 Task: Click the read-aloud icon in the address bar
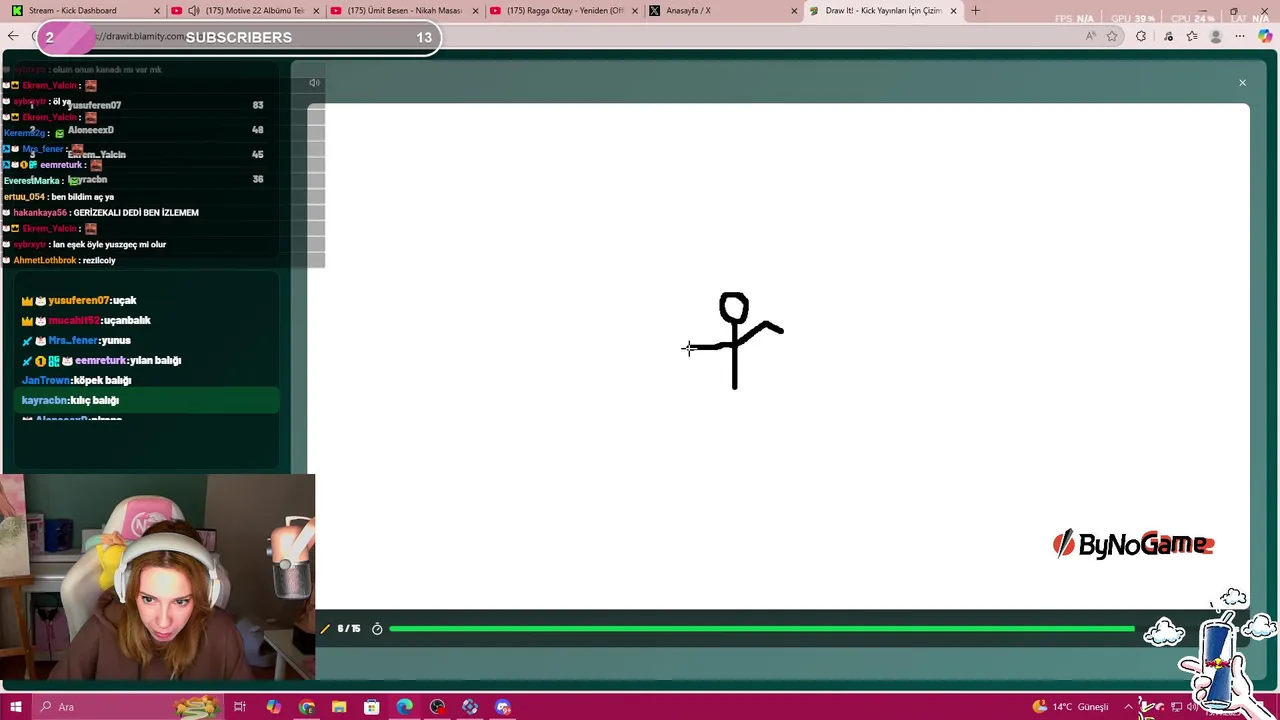pyautogui.click(x=1090, y=36)
